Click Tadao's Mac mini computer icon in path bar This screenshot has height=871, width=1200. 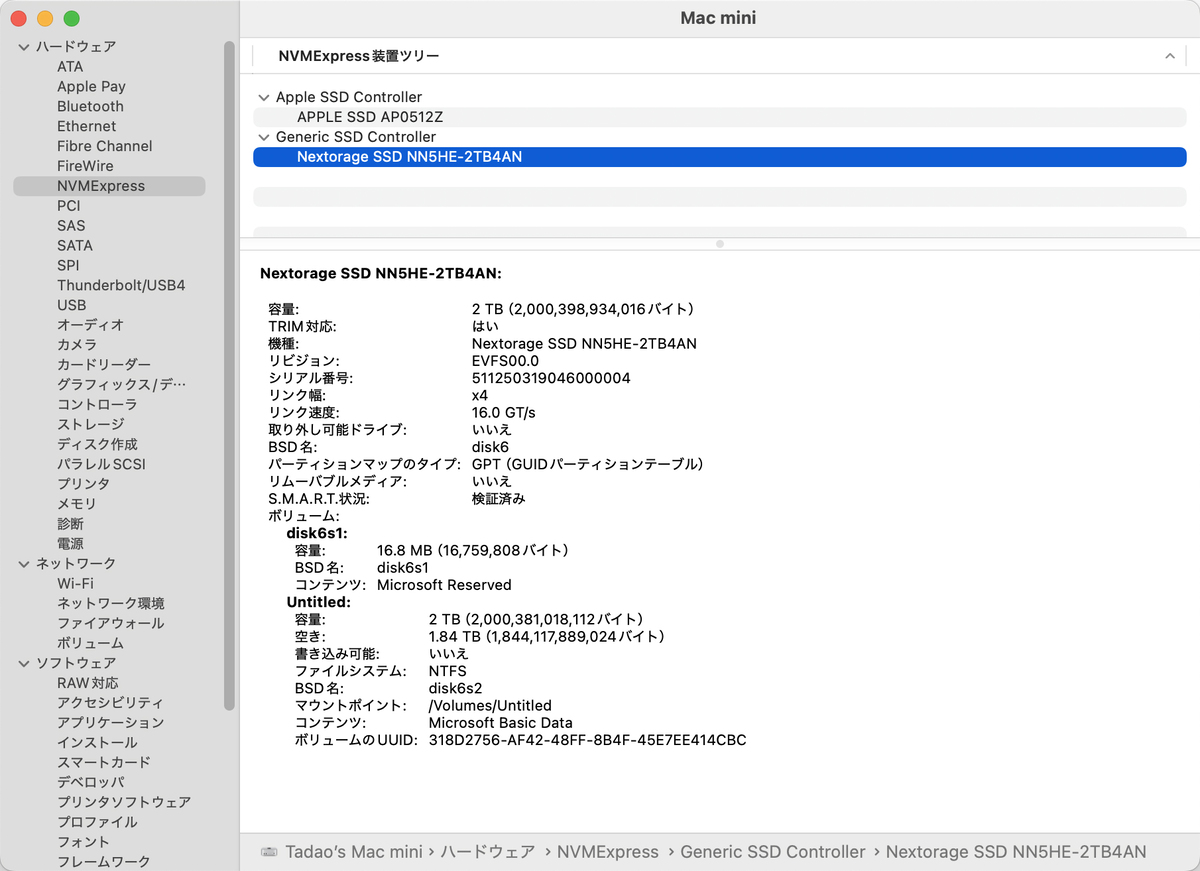pyautogui.click(x=269, y=852)
